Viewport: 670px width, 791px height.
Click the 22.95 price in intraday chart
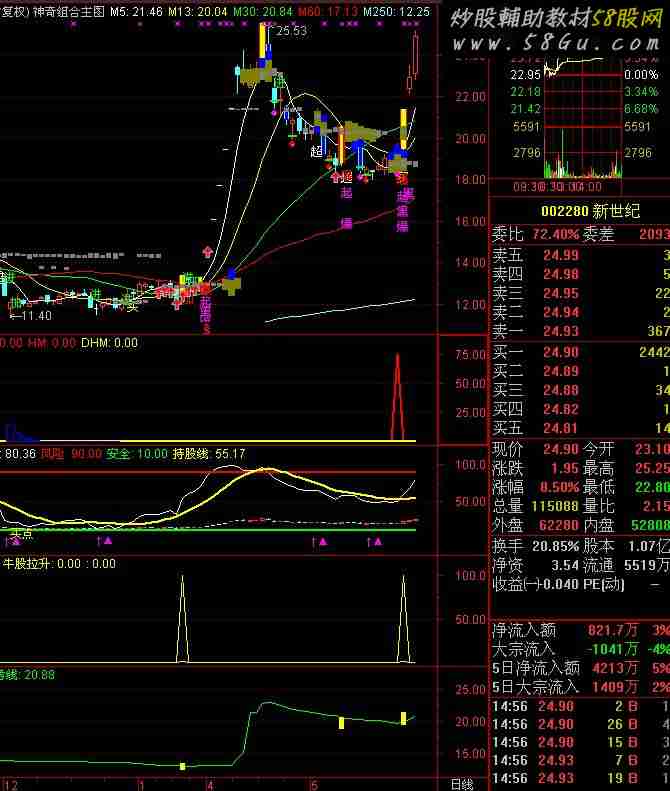point(525,75)
